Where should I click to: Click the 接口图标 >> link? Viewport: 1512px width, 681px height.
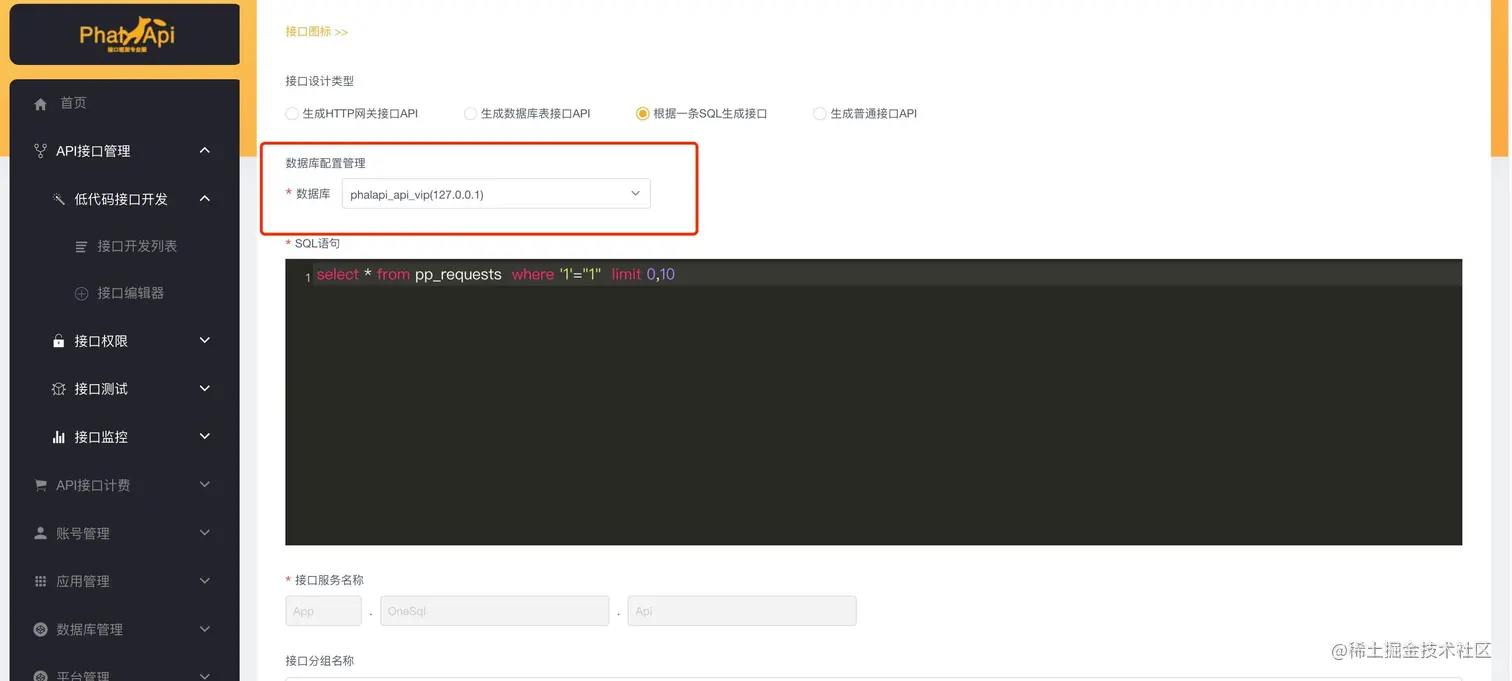tap(316, 32)
